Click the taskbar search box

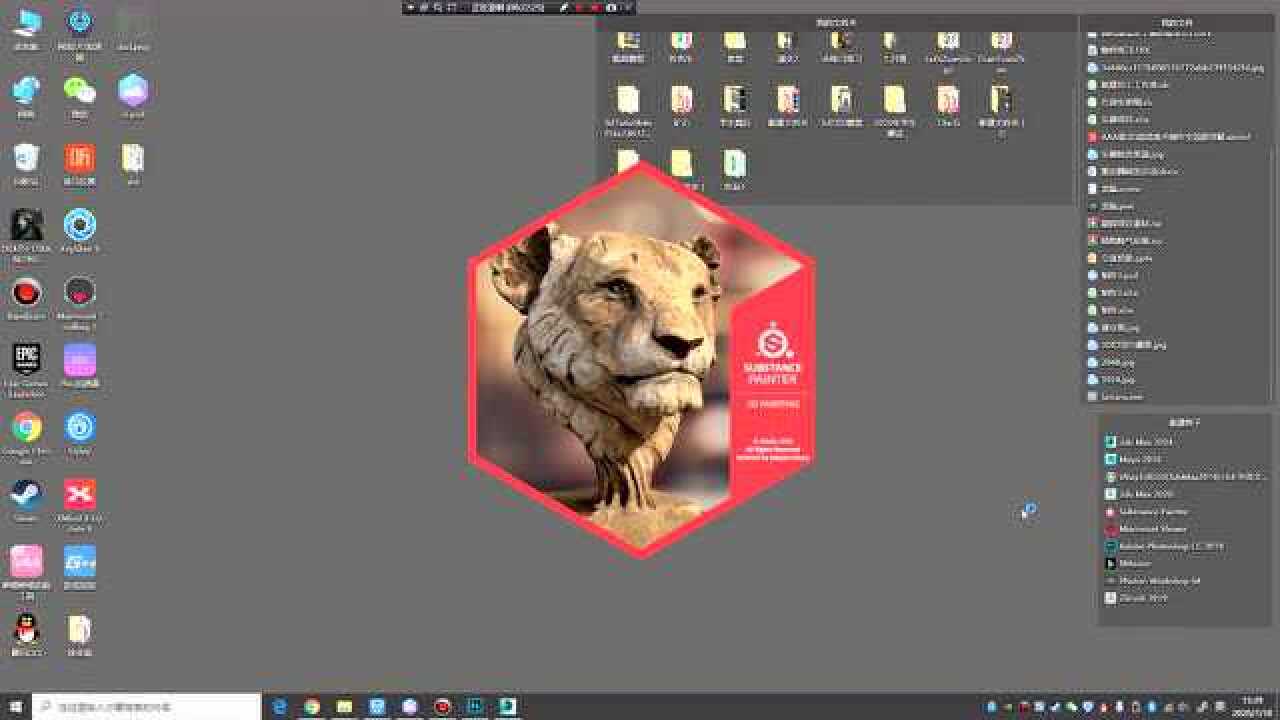[146, 707]
